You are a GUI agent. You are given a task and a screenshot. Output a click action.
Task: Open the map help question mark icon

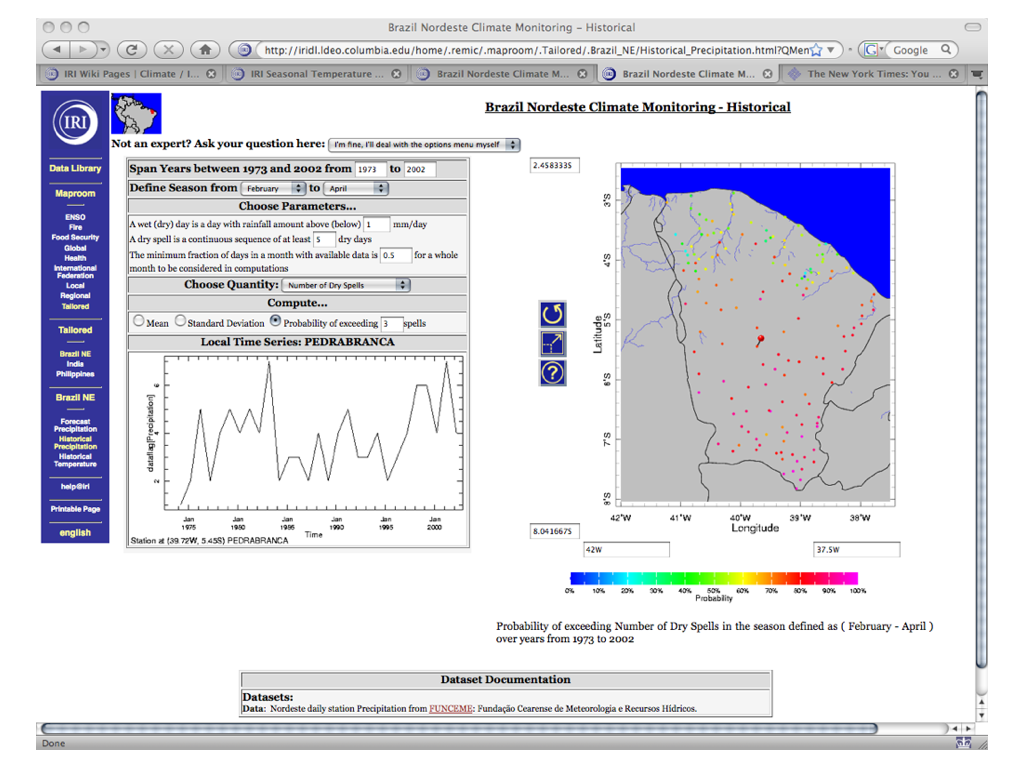552,373
